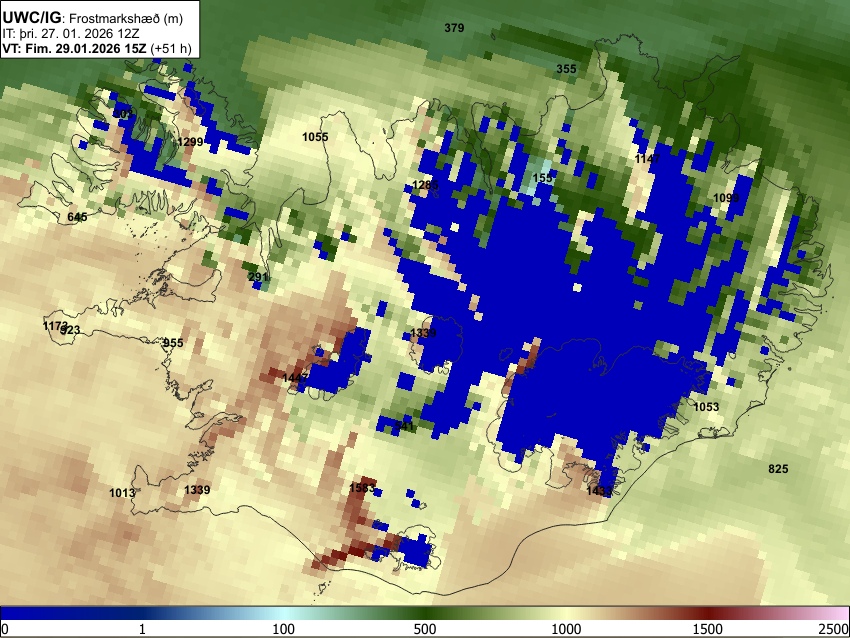Viewport: 850px width, 638px height.
Task: Select the 1299 value in the Westfjords
Action: coord(190,142)
